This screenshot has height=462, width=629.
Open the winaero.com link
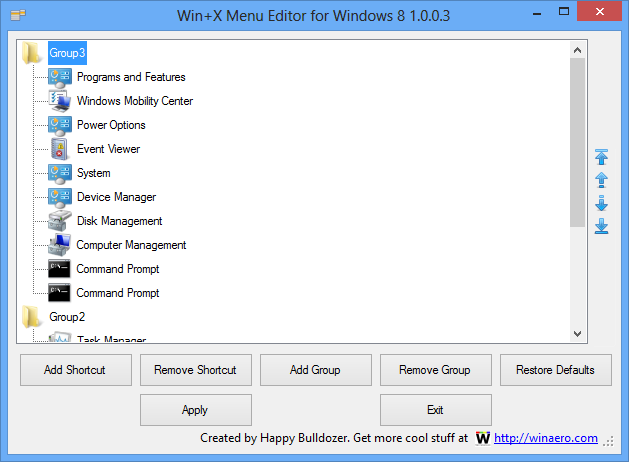pos(546,438)
